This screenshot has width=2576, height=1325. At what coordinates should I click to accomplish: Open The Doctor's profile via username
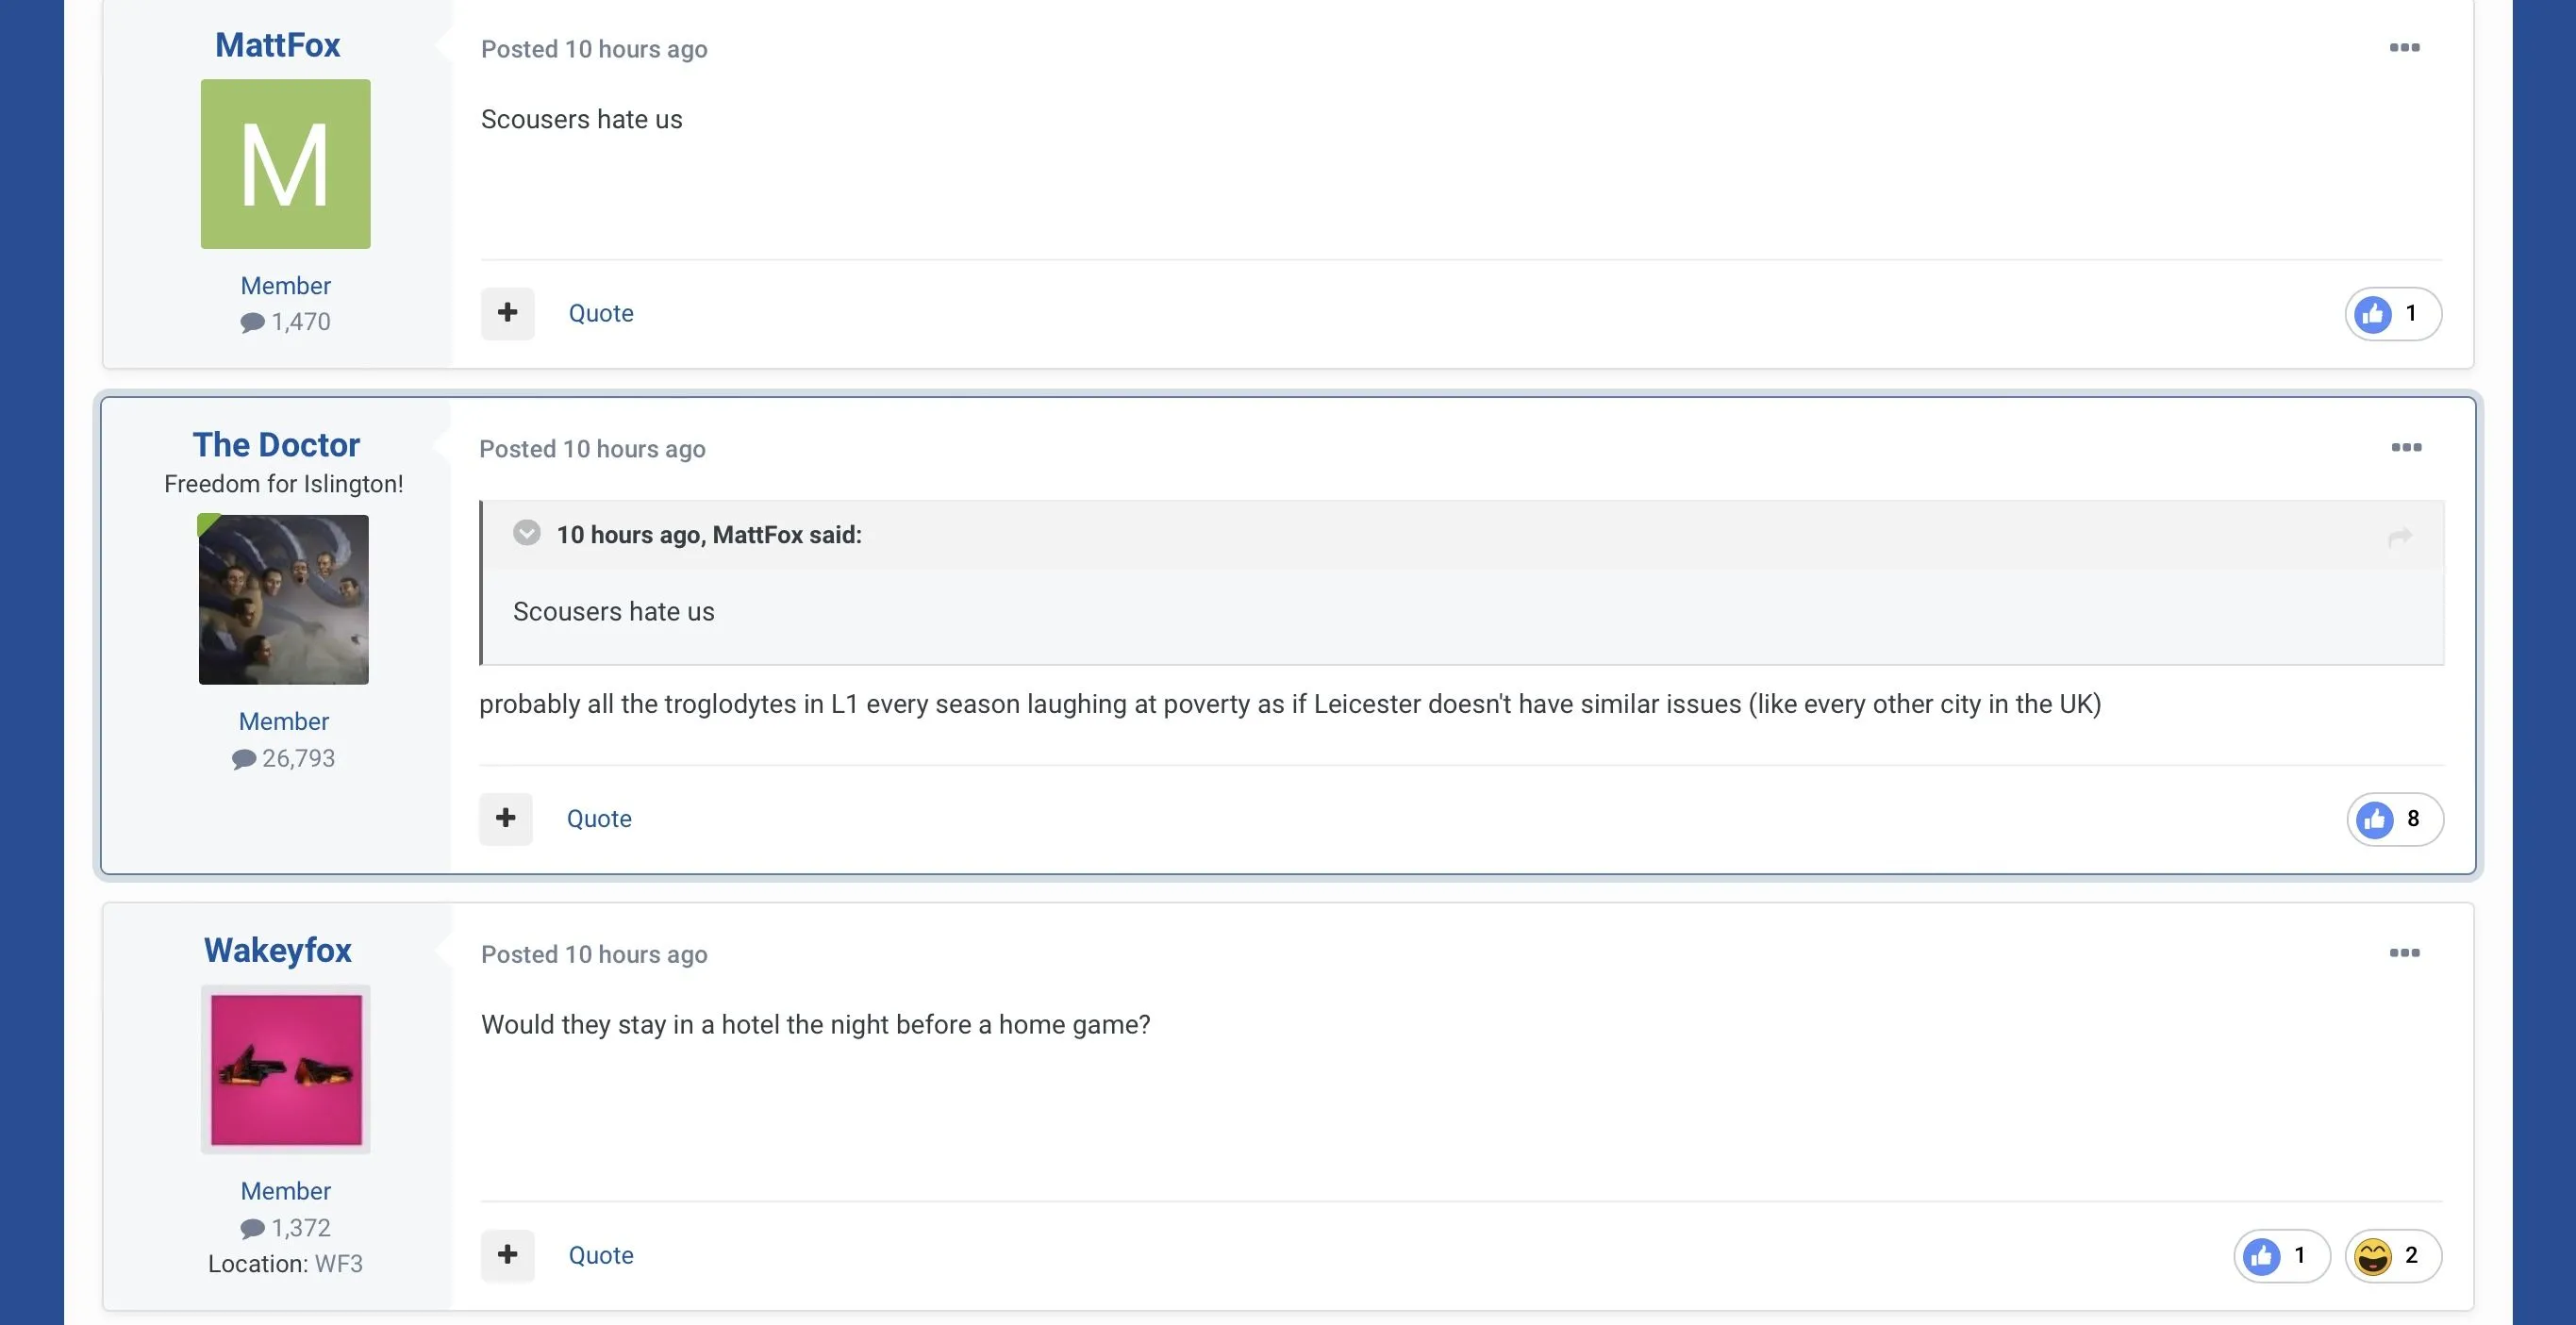(276, 445)
